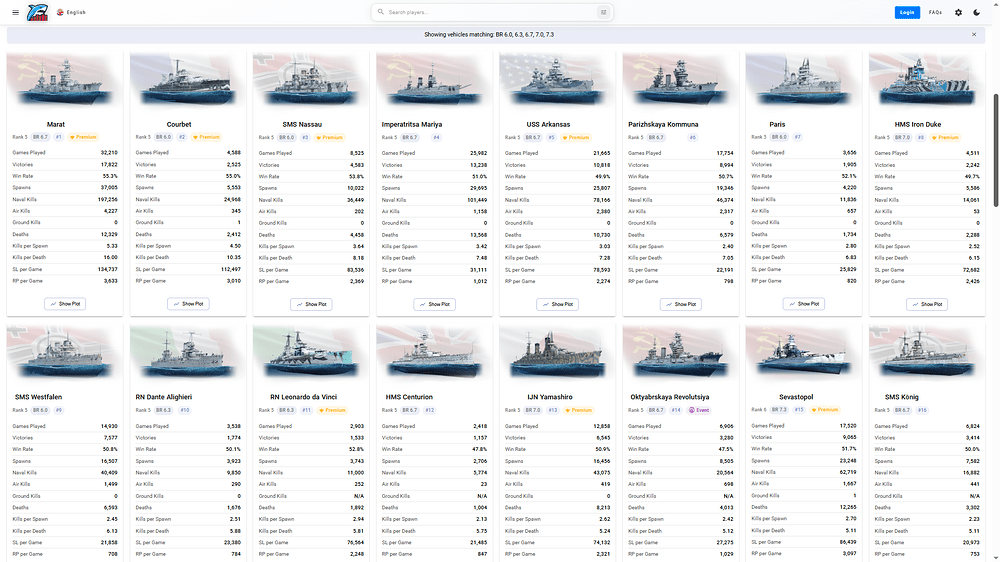The width and height of the screenshot is (1000, 562).
Task: Click the SMS Westfalen ship name
Action: pyautogui.click(x=38, y=397)
